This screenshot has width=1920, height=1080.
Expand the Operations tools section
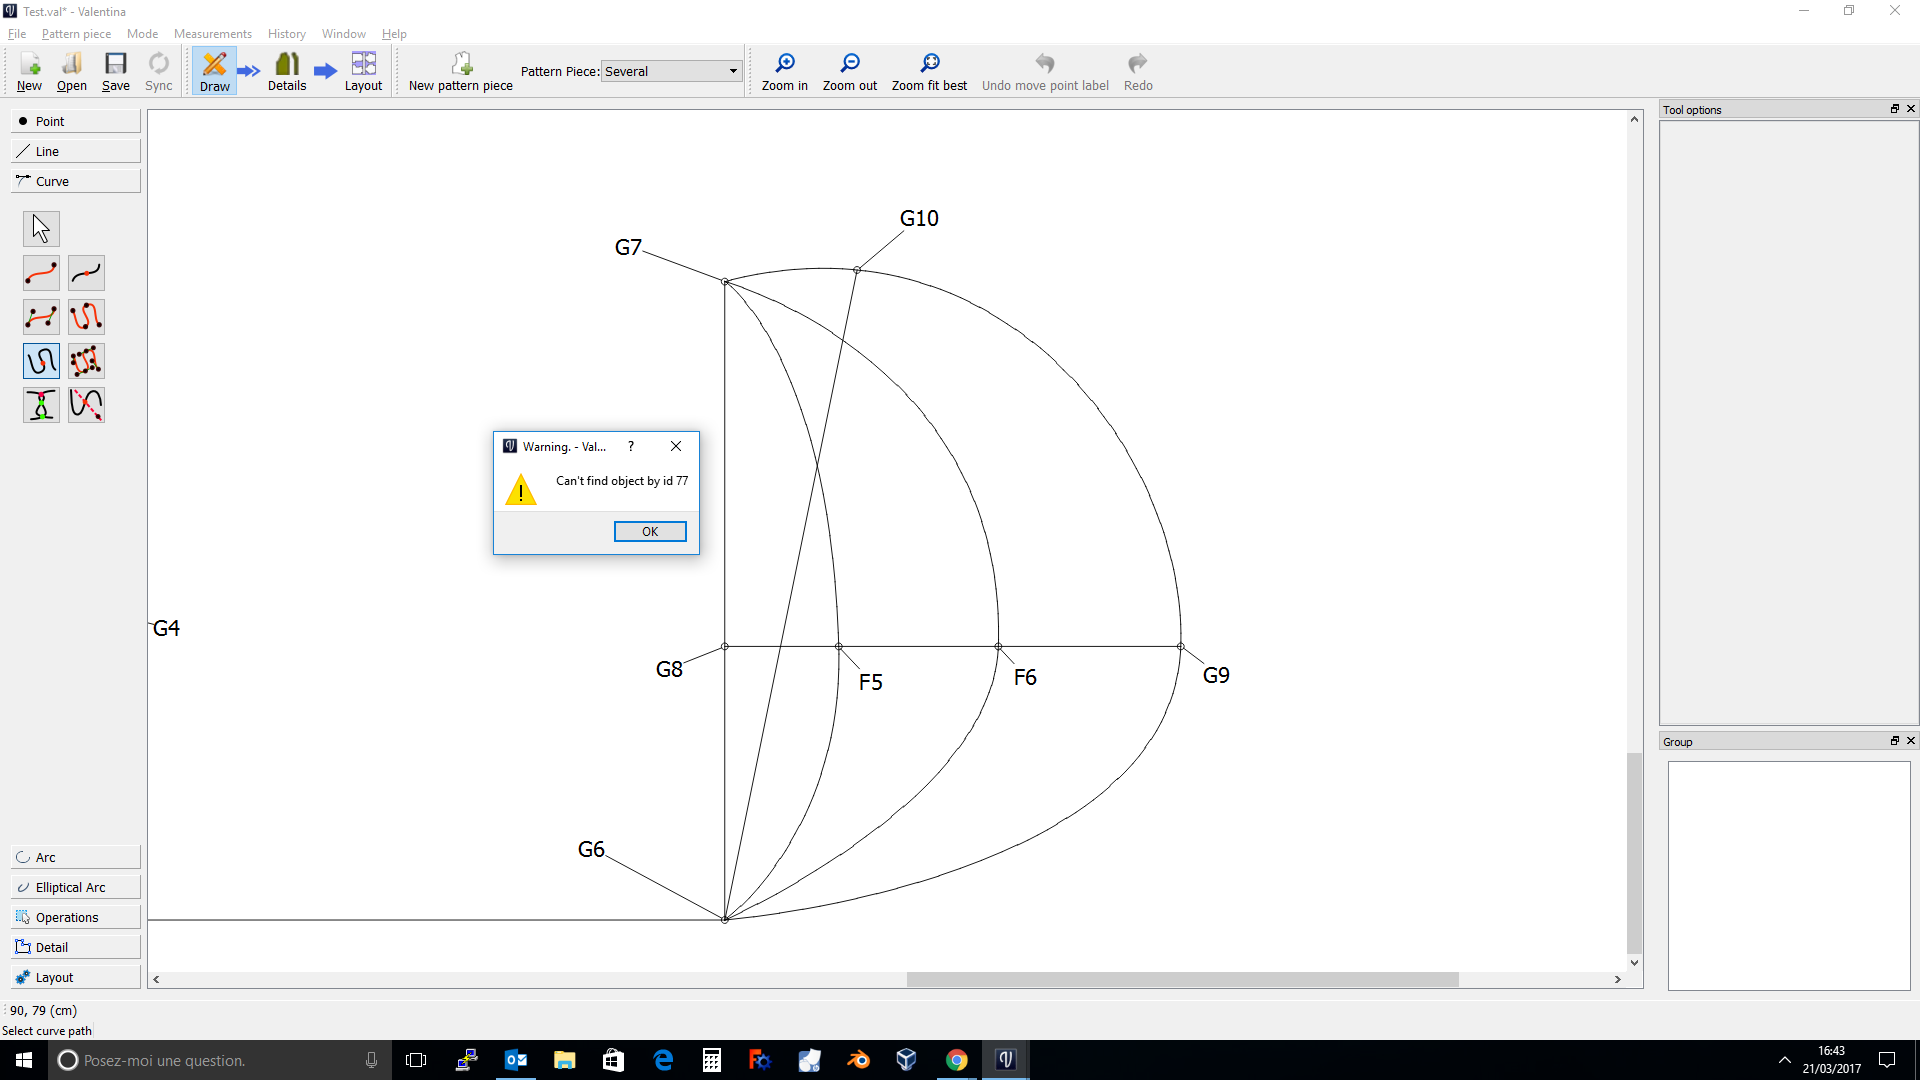[76, 917]
